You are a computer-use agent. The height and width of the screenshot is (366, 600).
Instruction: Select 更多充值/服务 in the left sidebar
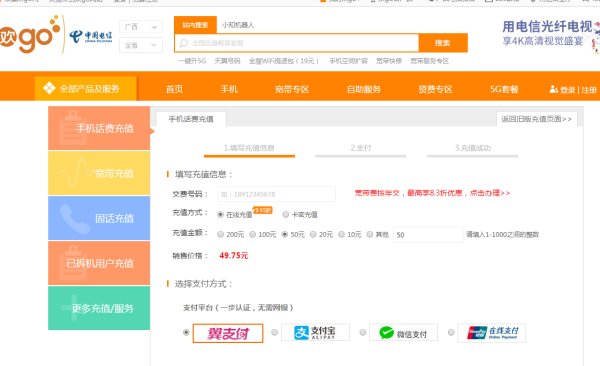pos(99,308)
